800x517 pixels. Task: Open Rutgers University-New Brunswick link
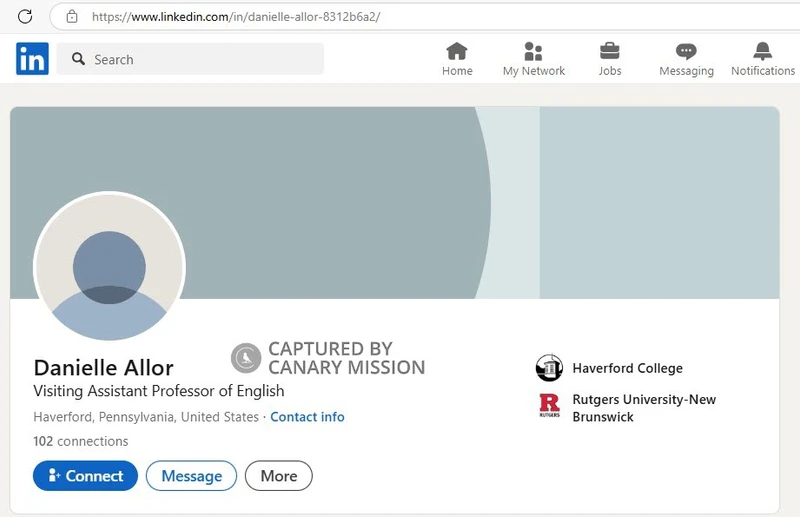[x=644, y=407]
